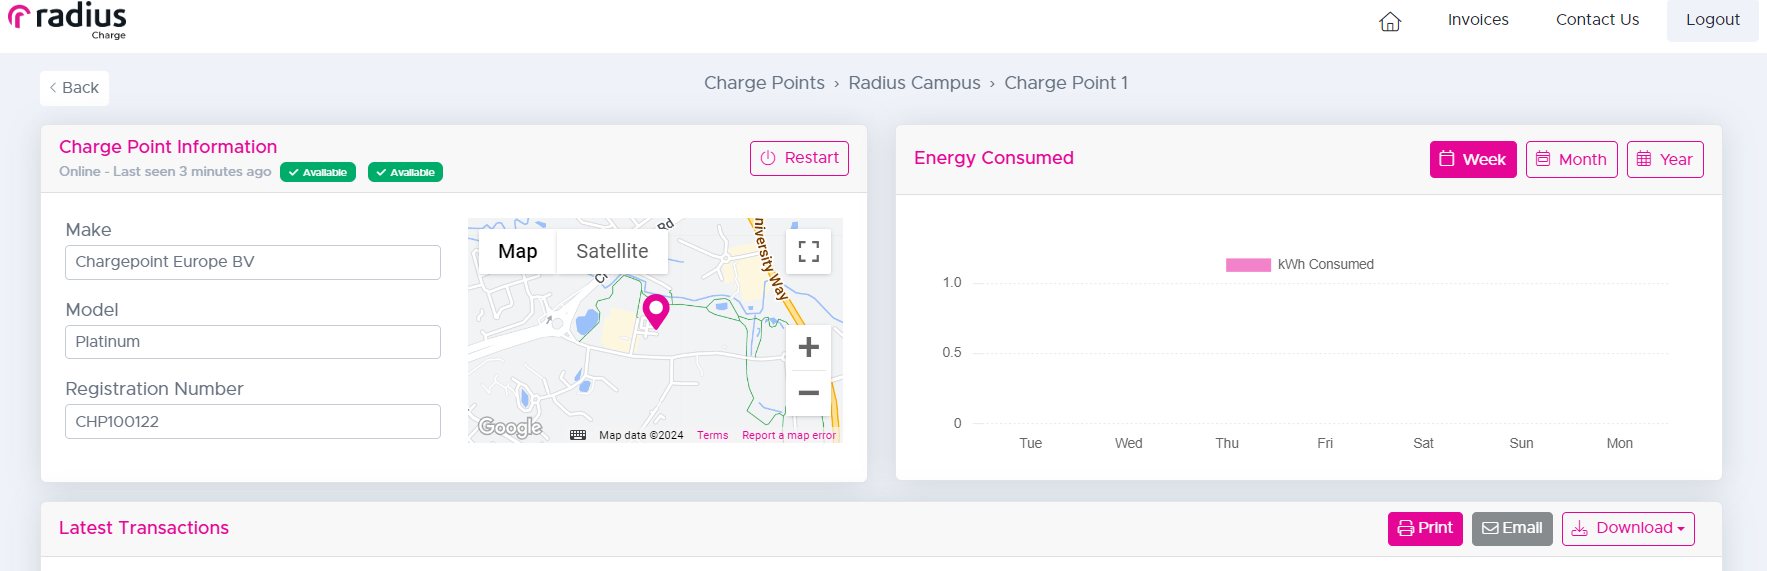The image size is (1767, 571).
Task: Go back using the Back button
Action: pos(74,88)
